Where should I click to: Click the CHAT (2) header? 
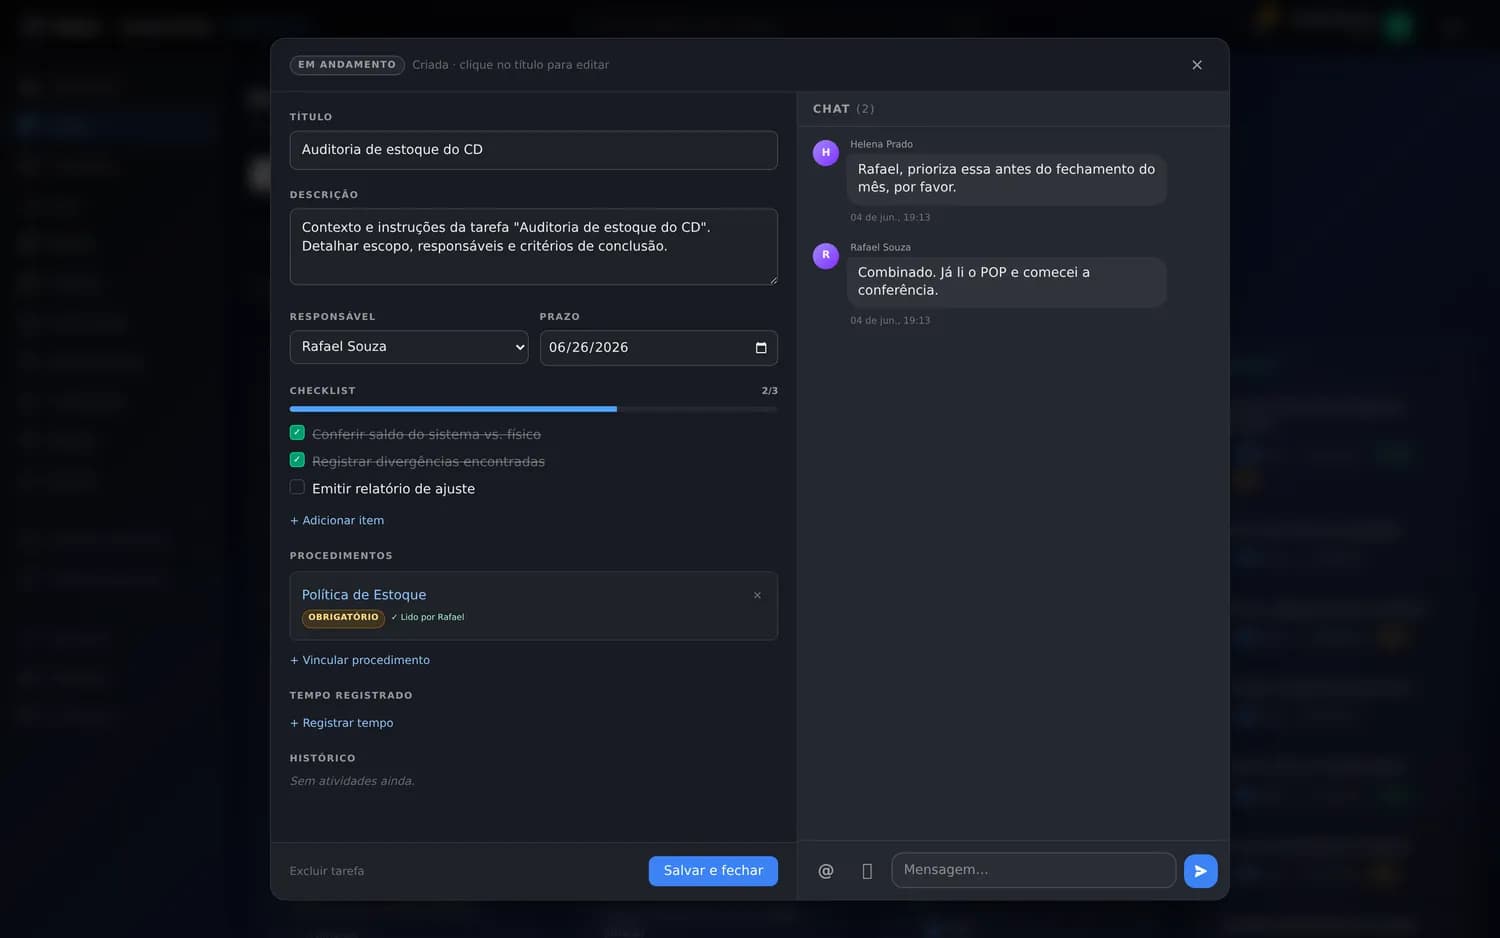pos(843,109)
